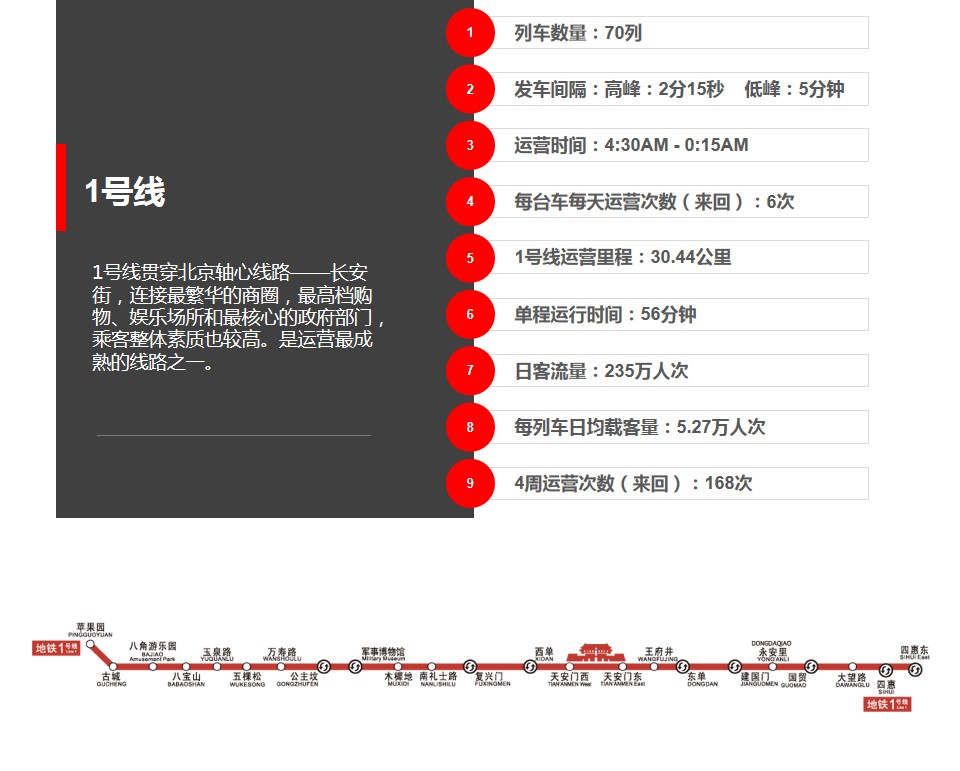Click the station label 建国门 JIANGUOMEN
This screenshot has width=960, height=771.
coord(759,679)
